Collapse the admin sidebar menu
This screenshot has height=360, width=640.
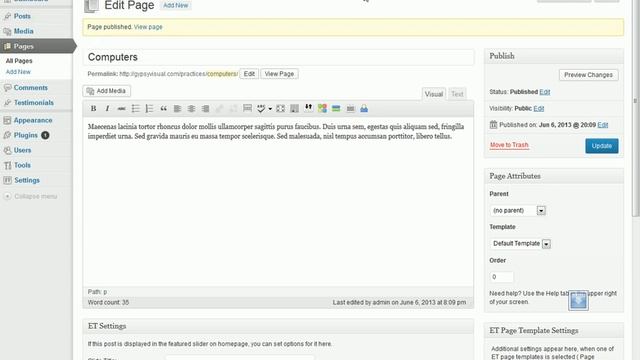pyautogui.click(x=31, y=196)
